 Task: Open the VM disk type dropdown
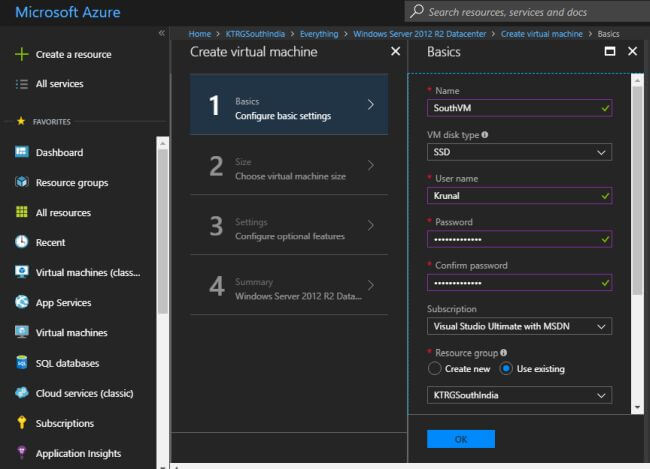(519, 152)
